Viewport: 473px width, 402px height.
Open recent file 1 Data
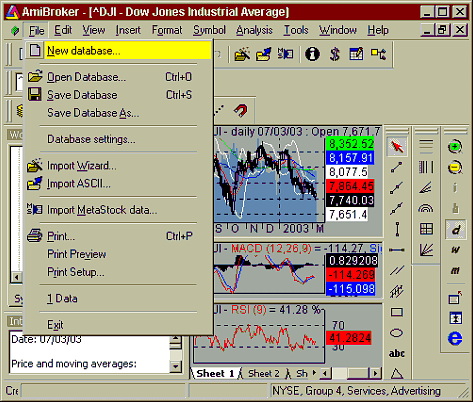click(x=118, y=299)
